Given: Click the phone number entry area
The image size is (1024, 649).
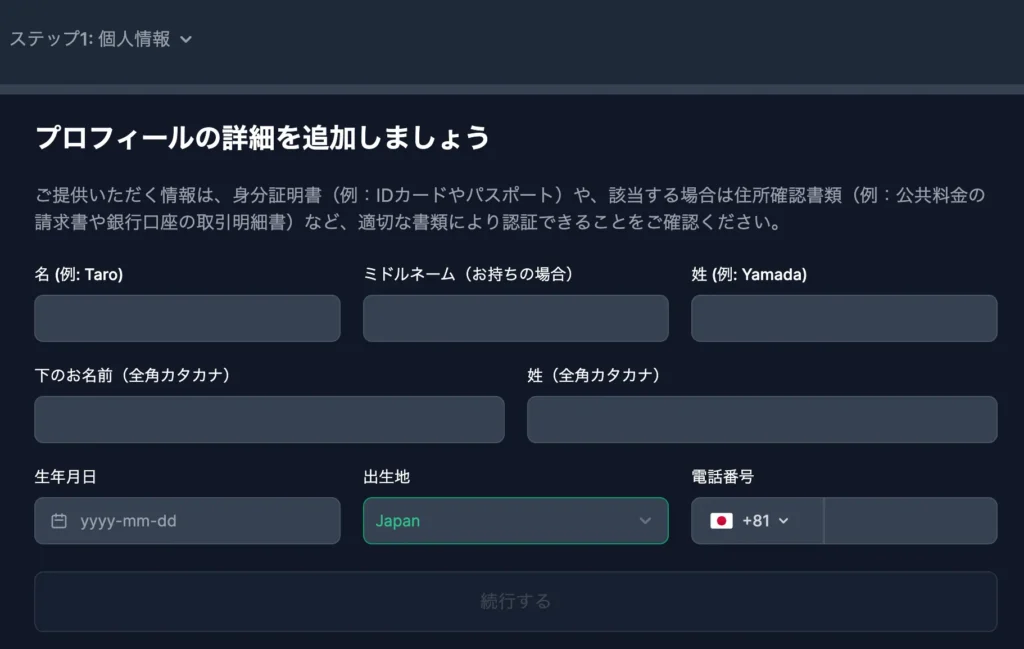Looking at the screenshot, I should click(910, 521).
